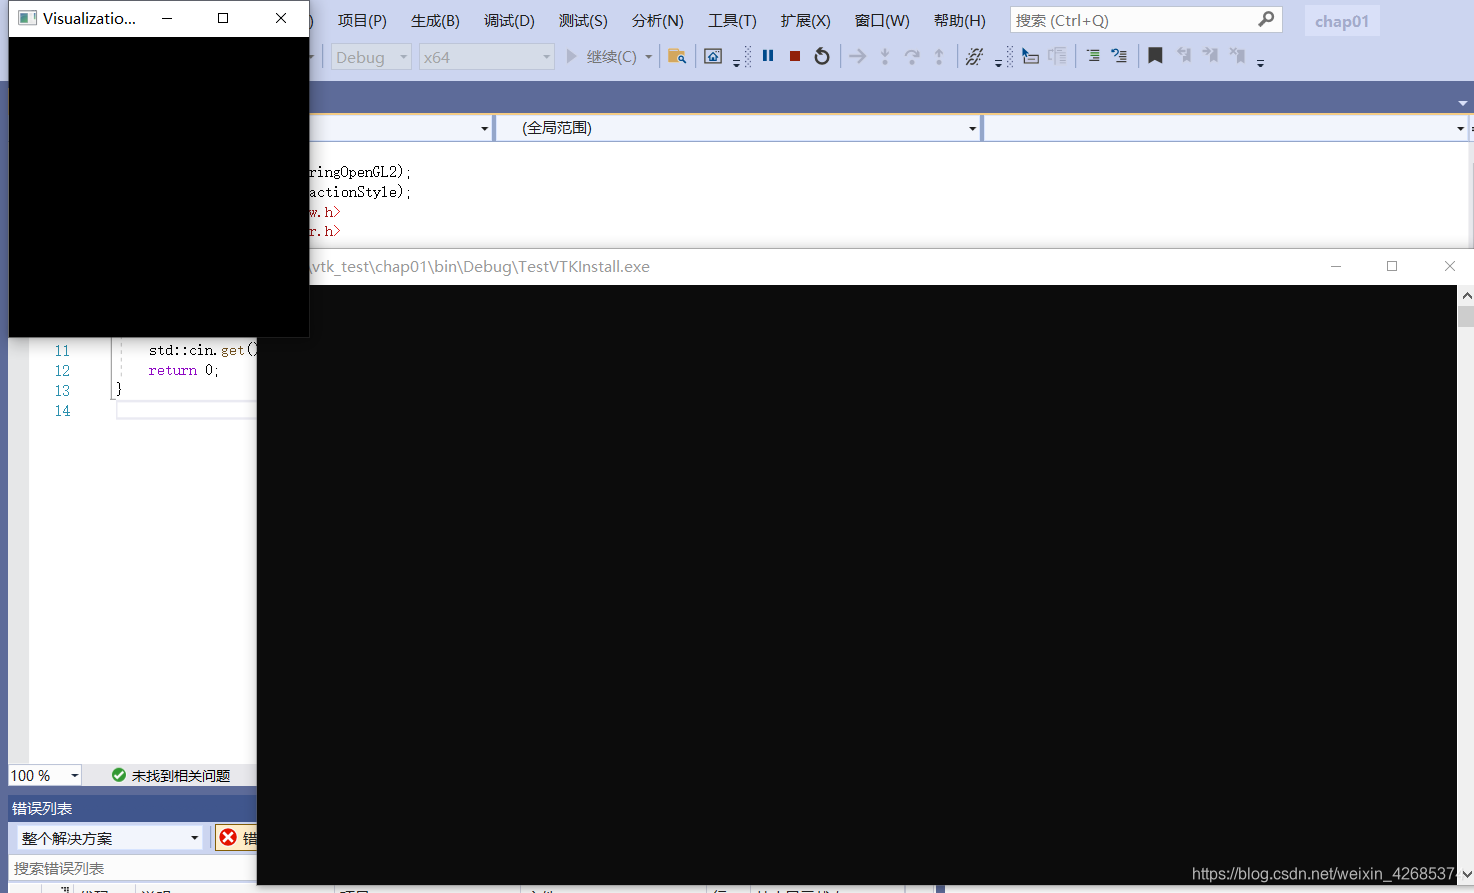Open the 100% zoom level dropdown

44,774
